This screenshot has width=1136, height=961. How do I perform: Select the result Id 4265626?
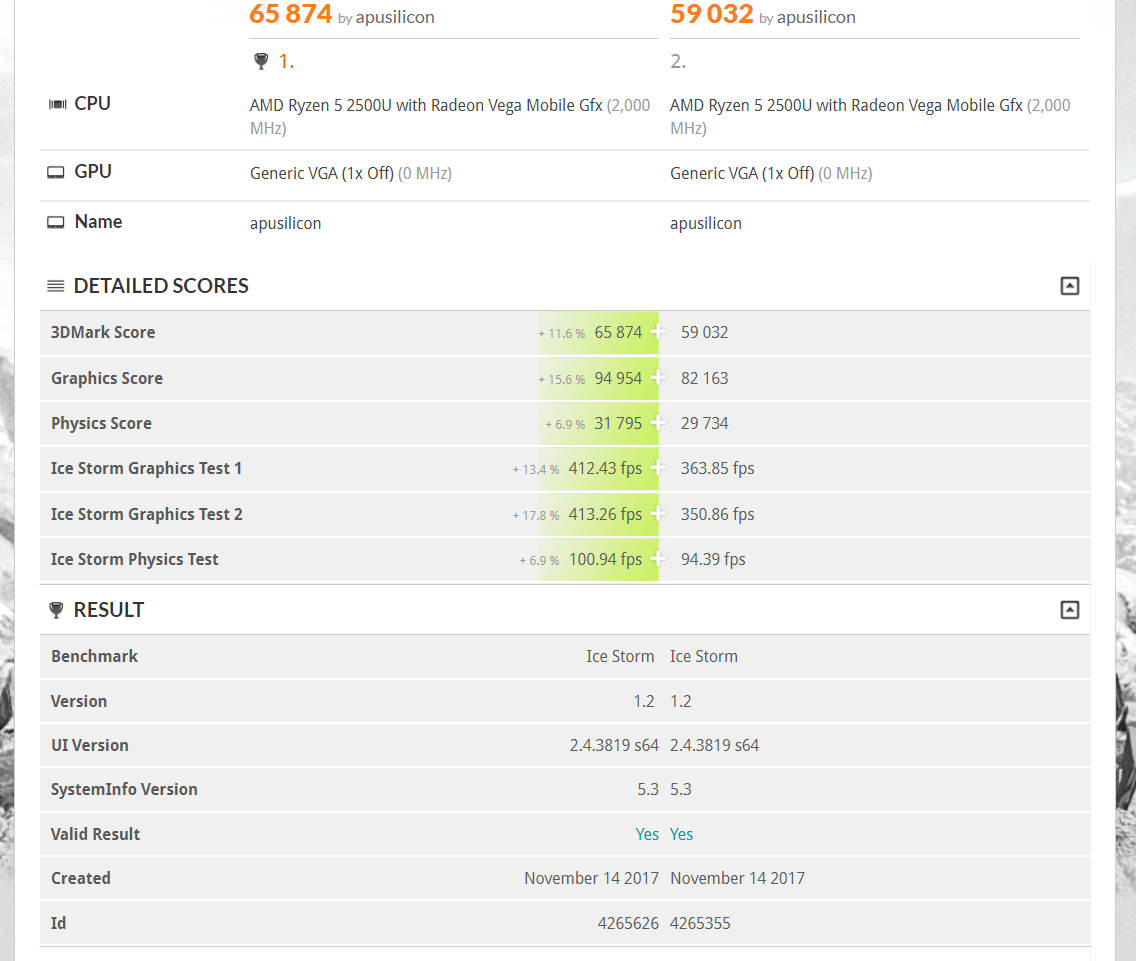point(628,923)
